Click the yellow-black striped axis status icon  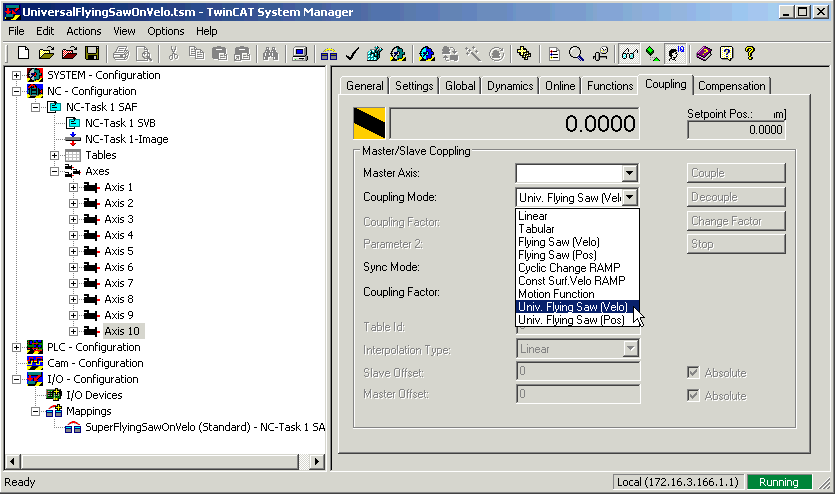(x=369, y=123)
